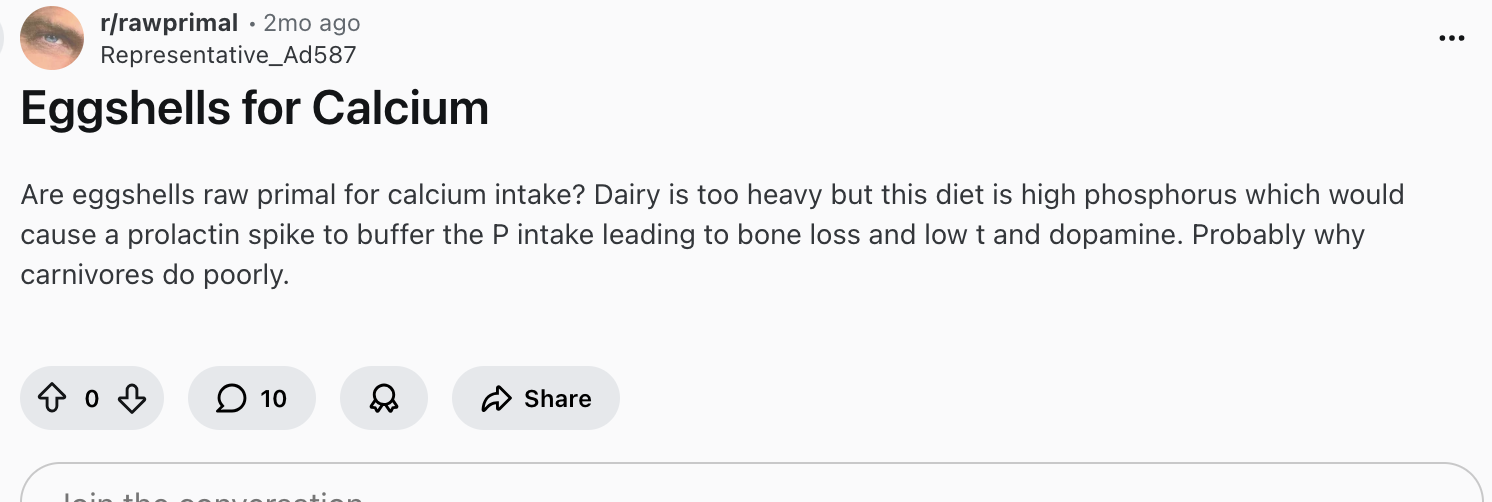Open the three-dot post options menu

(1451, 38)
